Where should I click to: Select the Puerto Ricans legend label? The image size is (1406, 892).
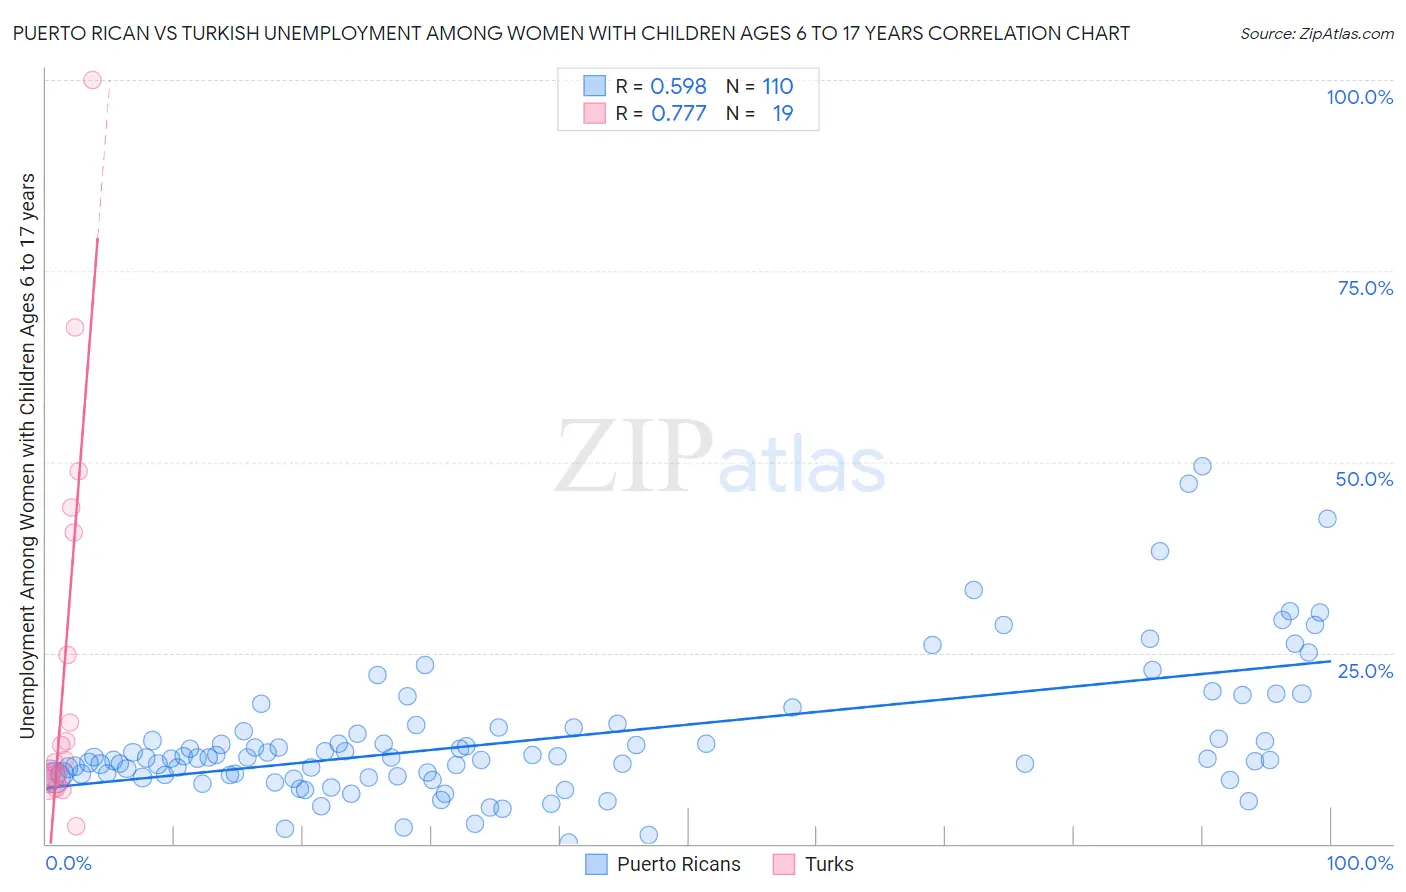[679, 864]
